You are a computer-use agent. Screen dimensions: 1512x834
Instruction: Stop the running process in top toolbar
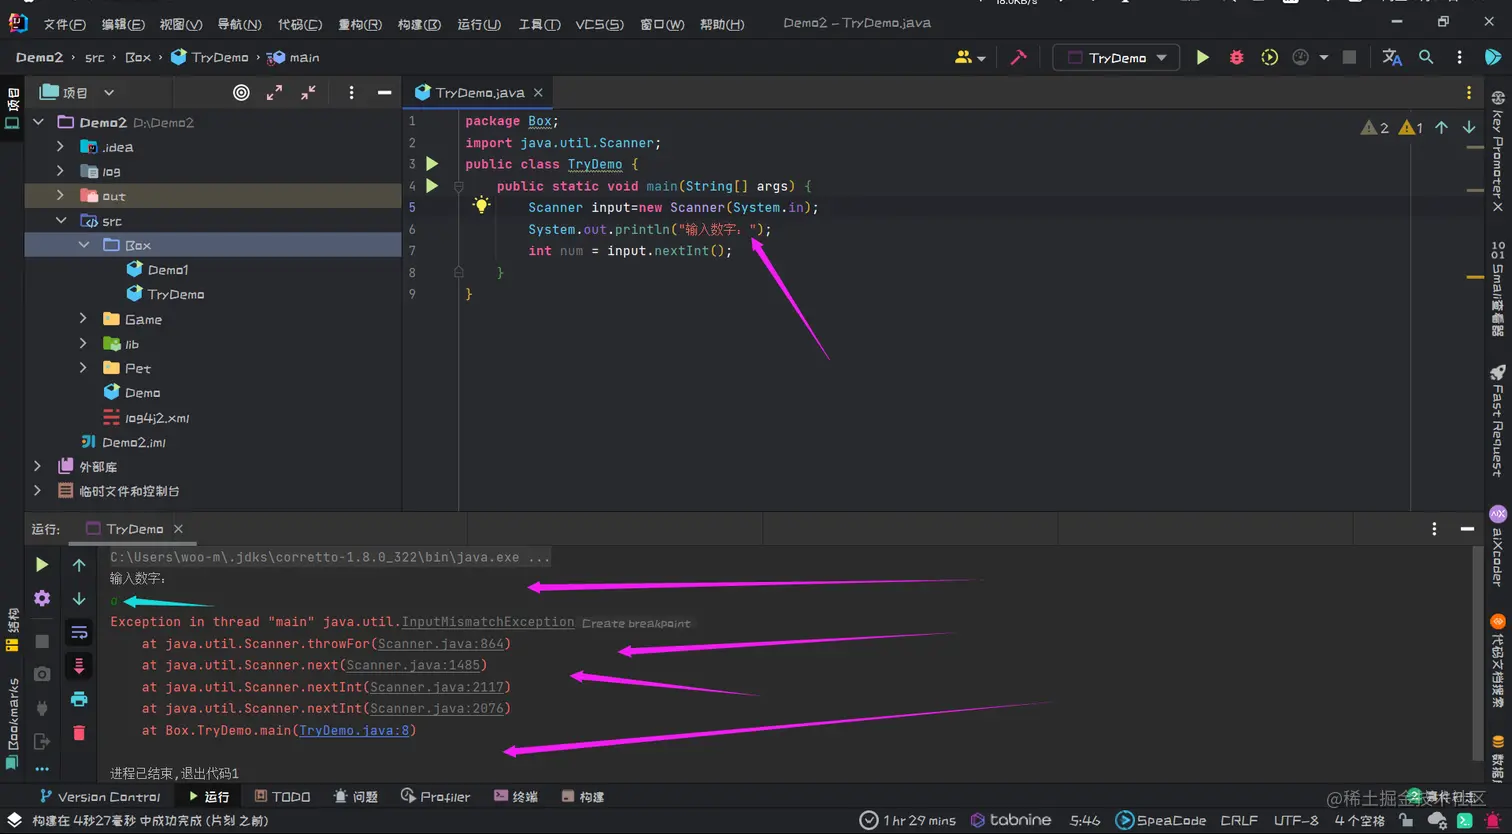(1349, 58)
